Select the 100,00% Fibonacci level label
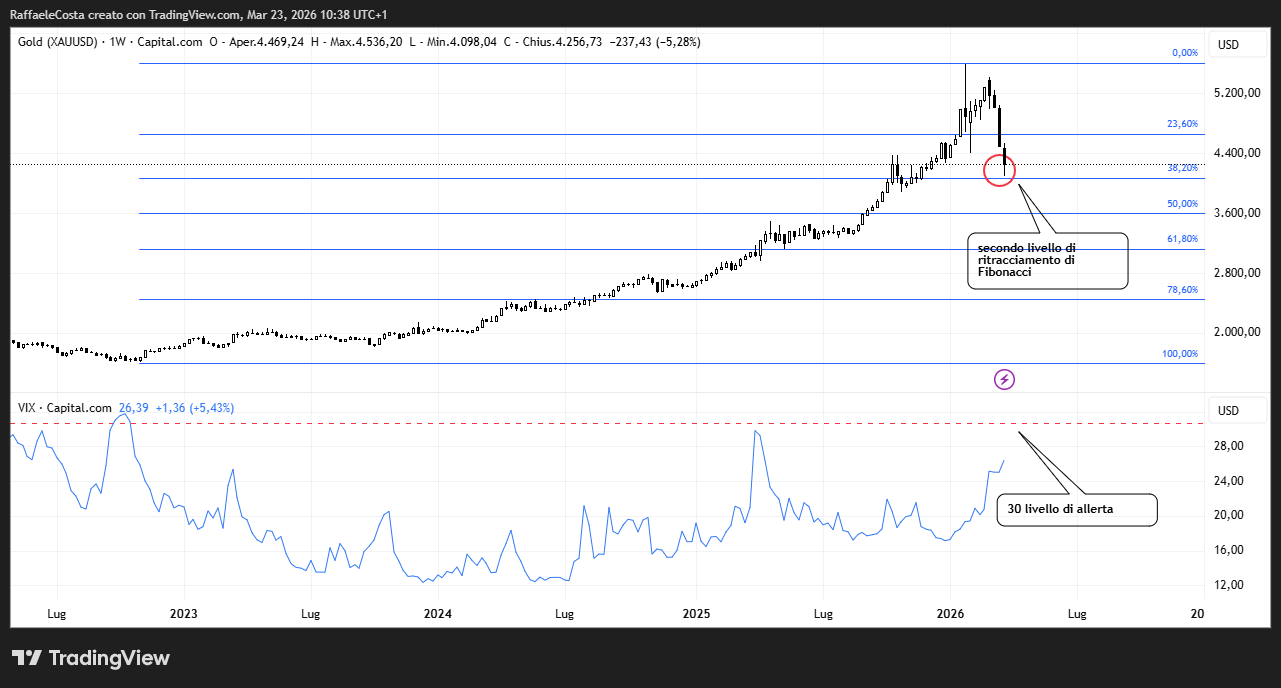 point(1179,354)
